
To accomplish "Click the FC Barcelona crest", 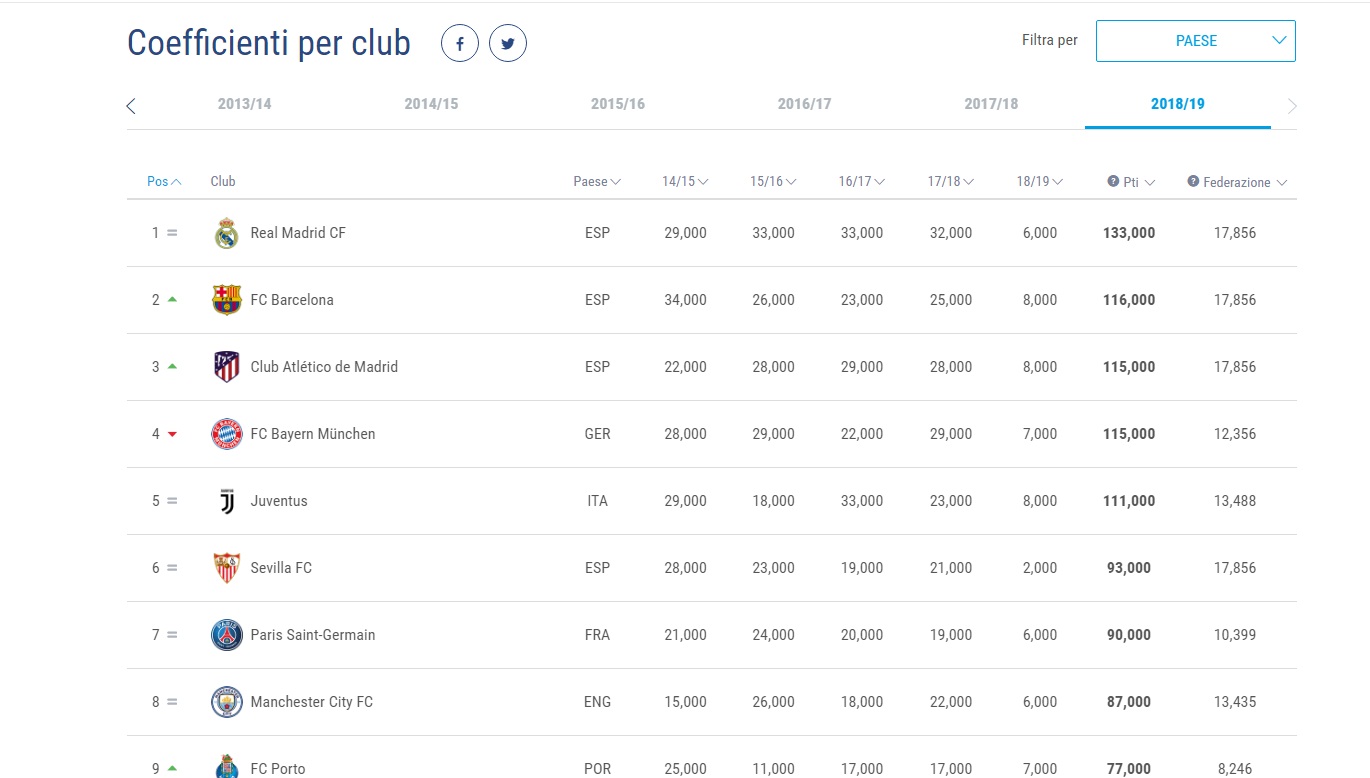I will click(x=227, y=300).
